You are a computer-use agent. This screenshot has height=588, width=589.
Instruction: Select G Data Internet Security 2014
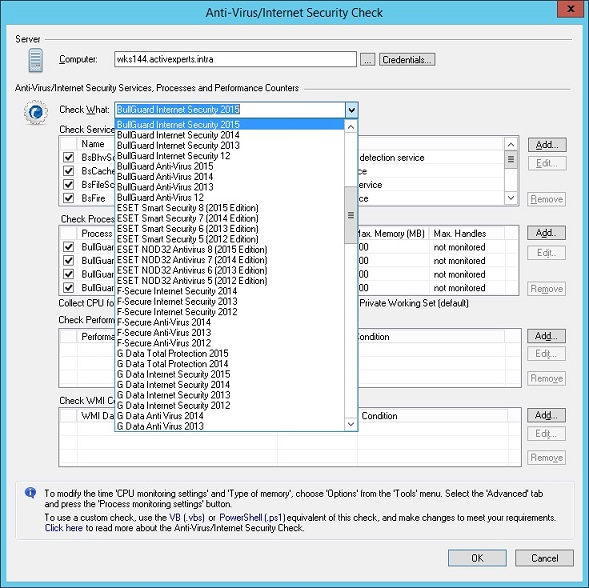pyautogui.click(x=230, y=385)
